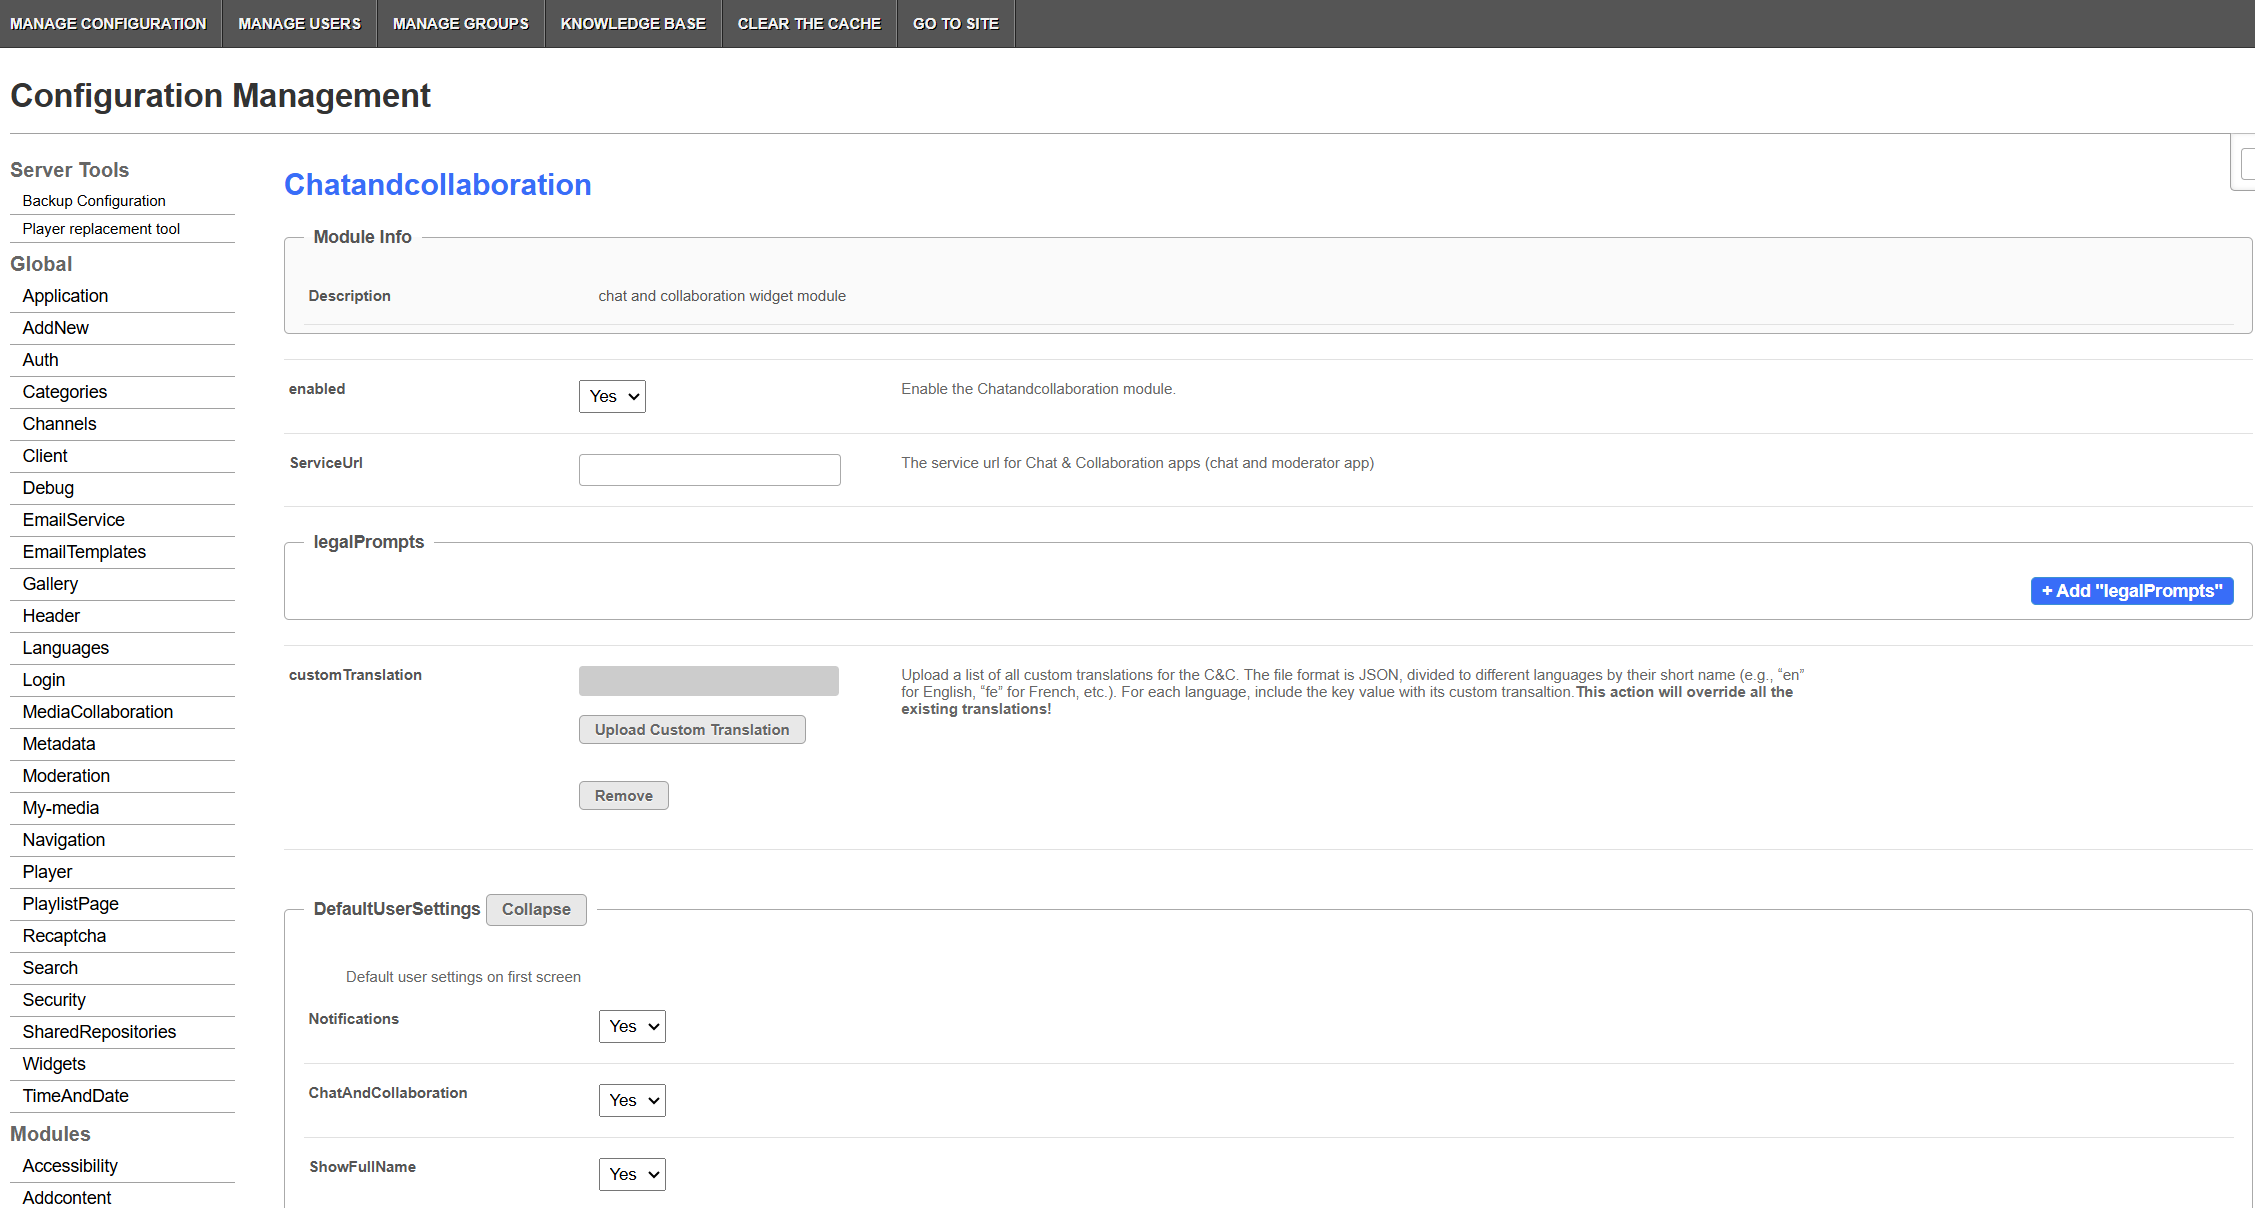This screenshot has width=2255, height=1208.
Task: Click the ServiceUrl text field
Action: coord(709,470)
